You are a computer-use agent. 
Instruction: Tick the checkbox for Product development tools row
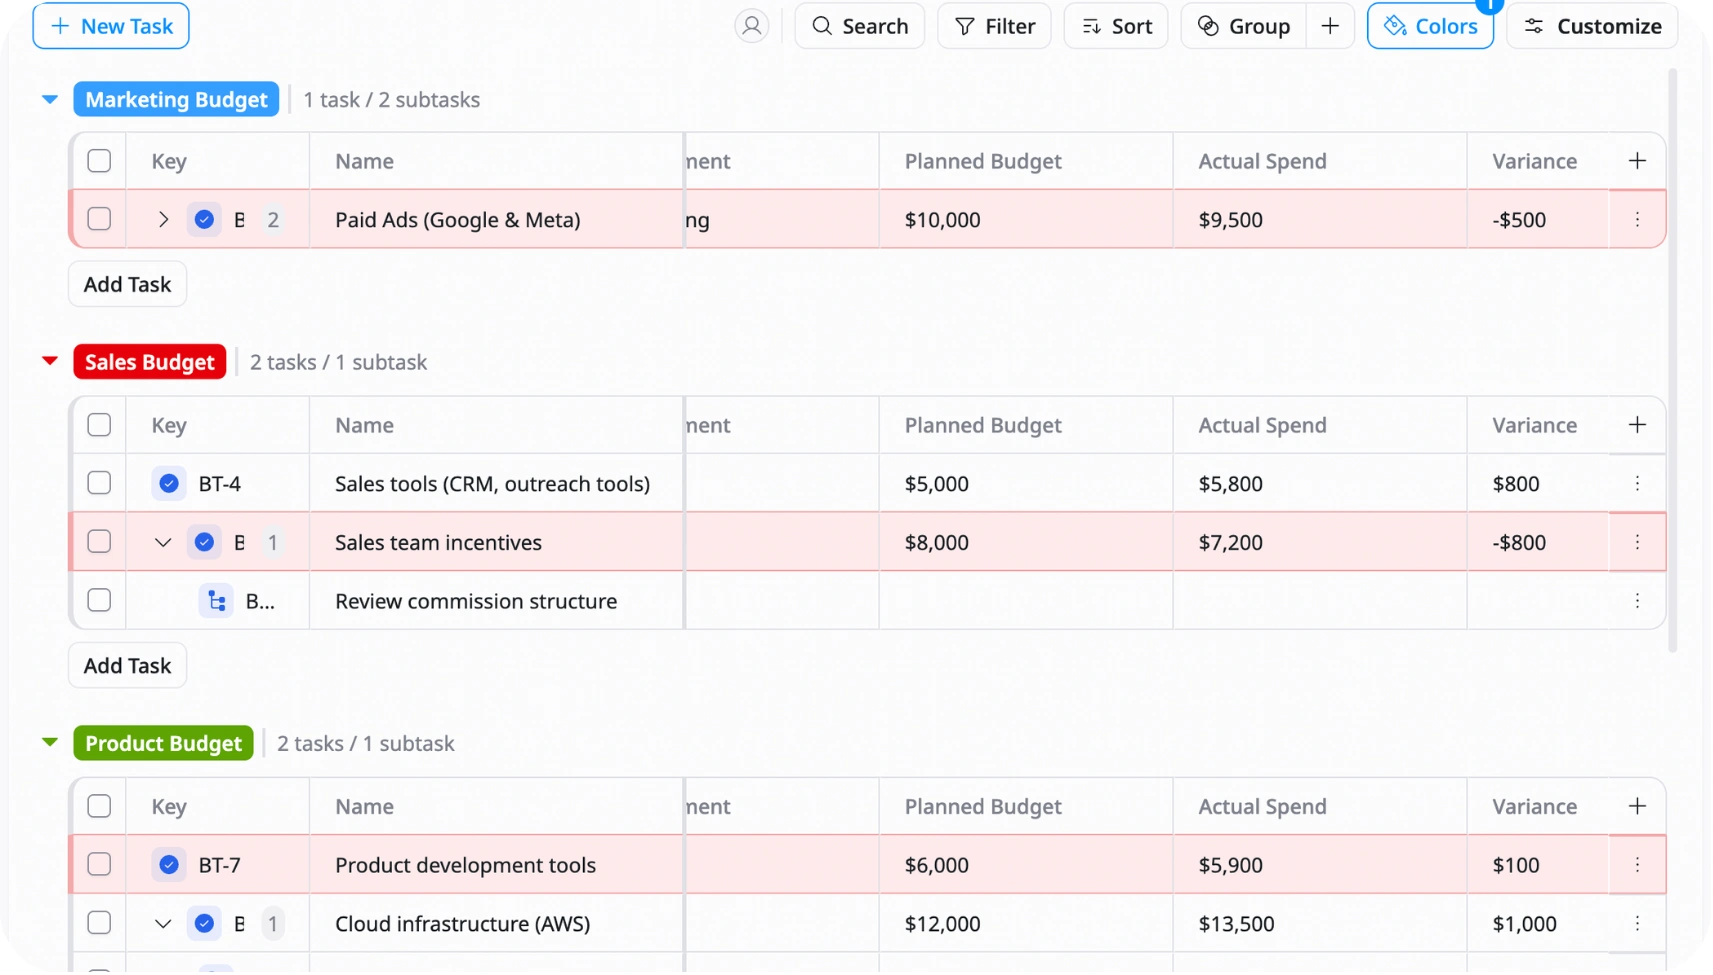[x=99, y=864]
